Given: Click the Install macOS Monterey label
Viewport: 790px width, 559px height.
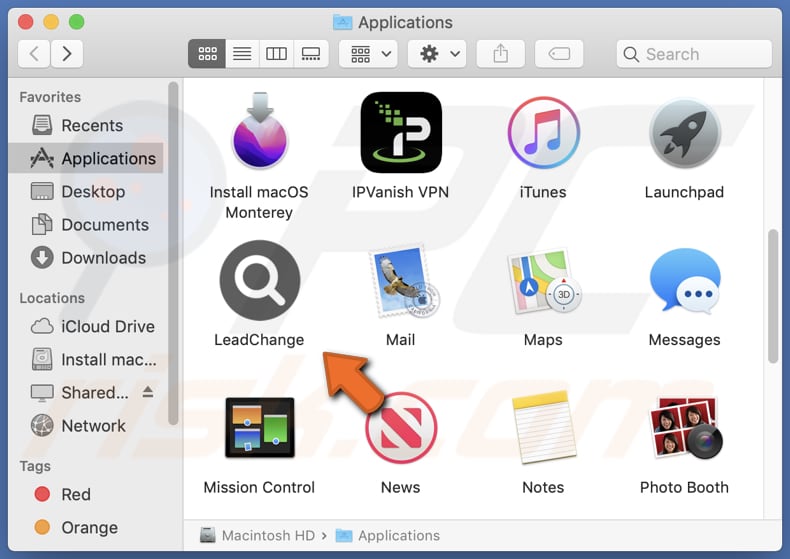Looking at the screenshot, I should [x=259, y=202].
